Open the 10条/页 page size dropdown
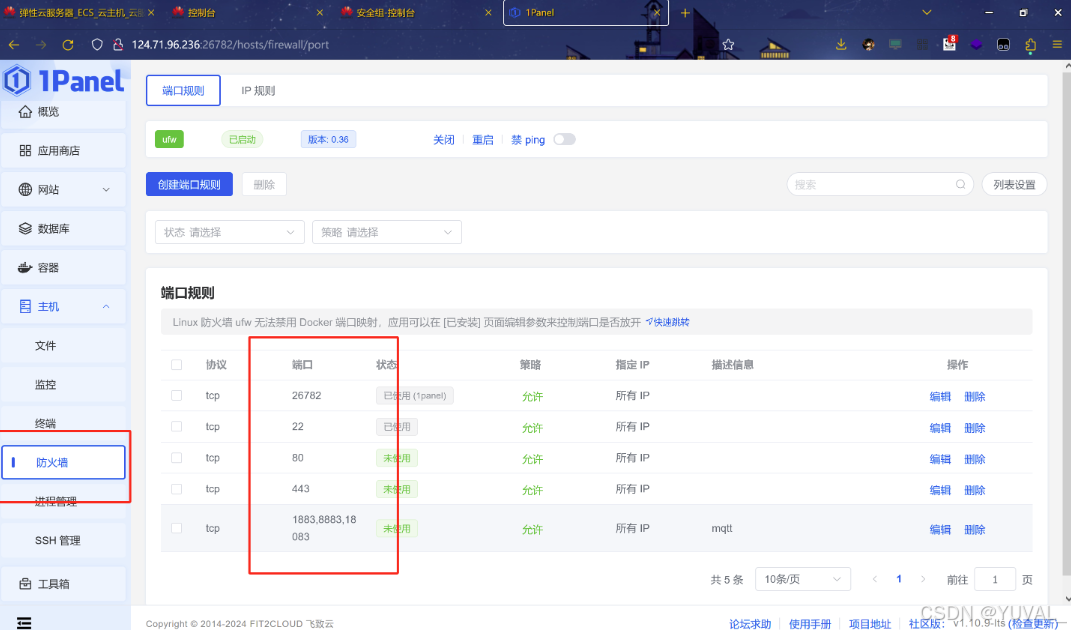The image size is (1071, 630). (803, 579)
